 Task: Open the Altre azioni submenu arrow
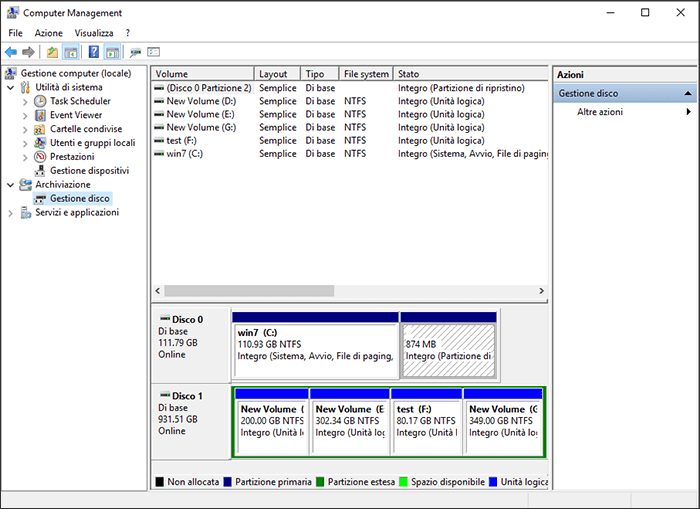(689, 112)
